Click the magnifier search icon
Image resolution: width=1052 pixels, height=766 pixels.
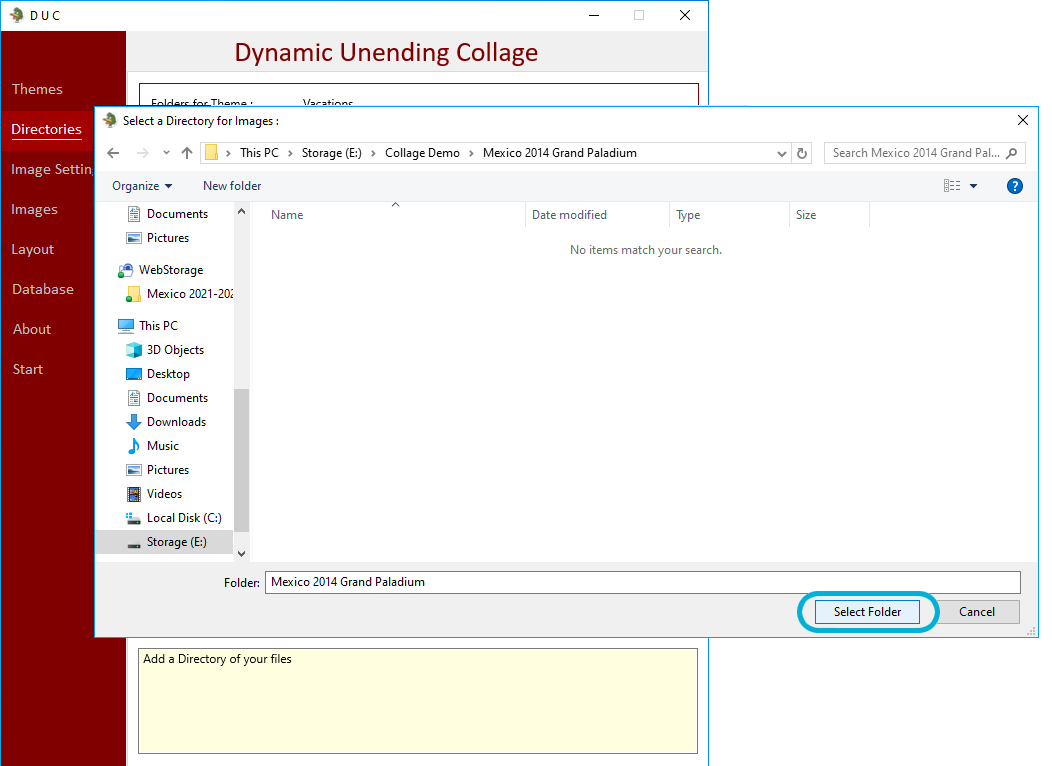click(1012, 153)
